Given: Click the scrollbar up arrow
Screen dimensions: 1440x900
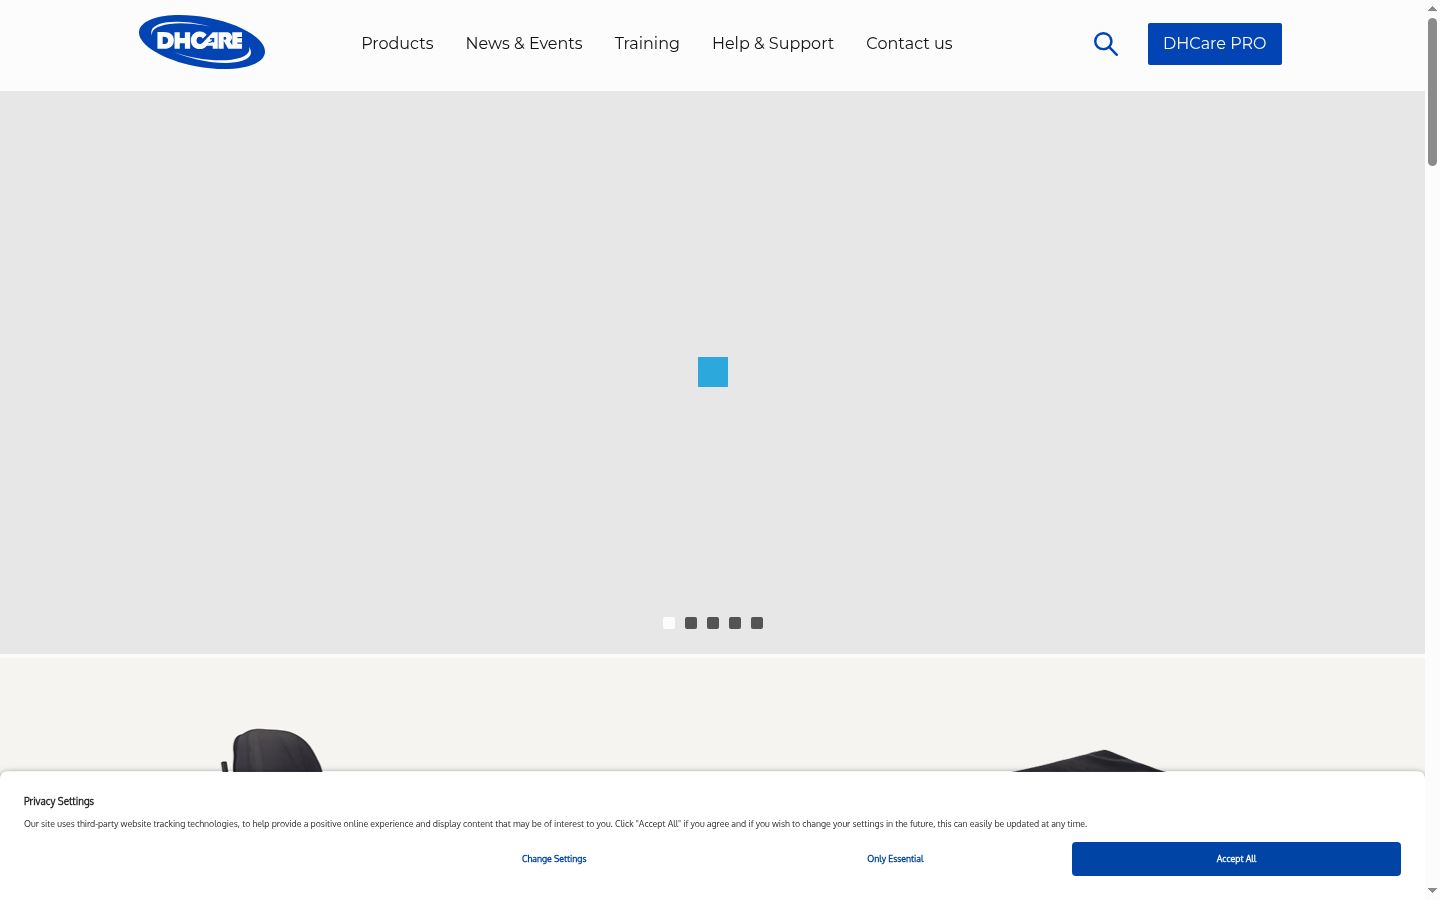Looking at the screenshot, I should pyautogui.click(x=1432, y=8).
